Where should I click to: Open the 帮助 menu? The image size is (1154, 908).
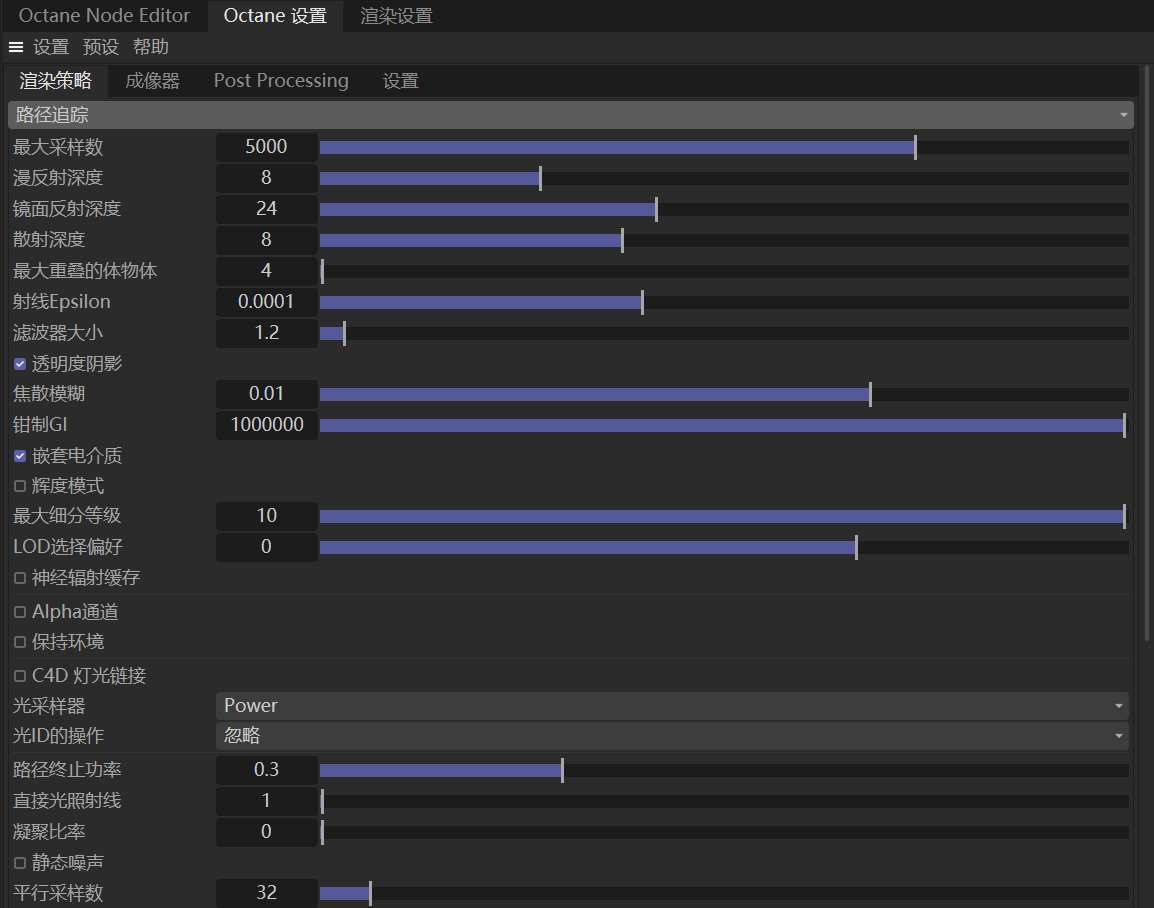point(150,47)
